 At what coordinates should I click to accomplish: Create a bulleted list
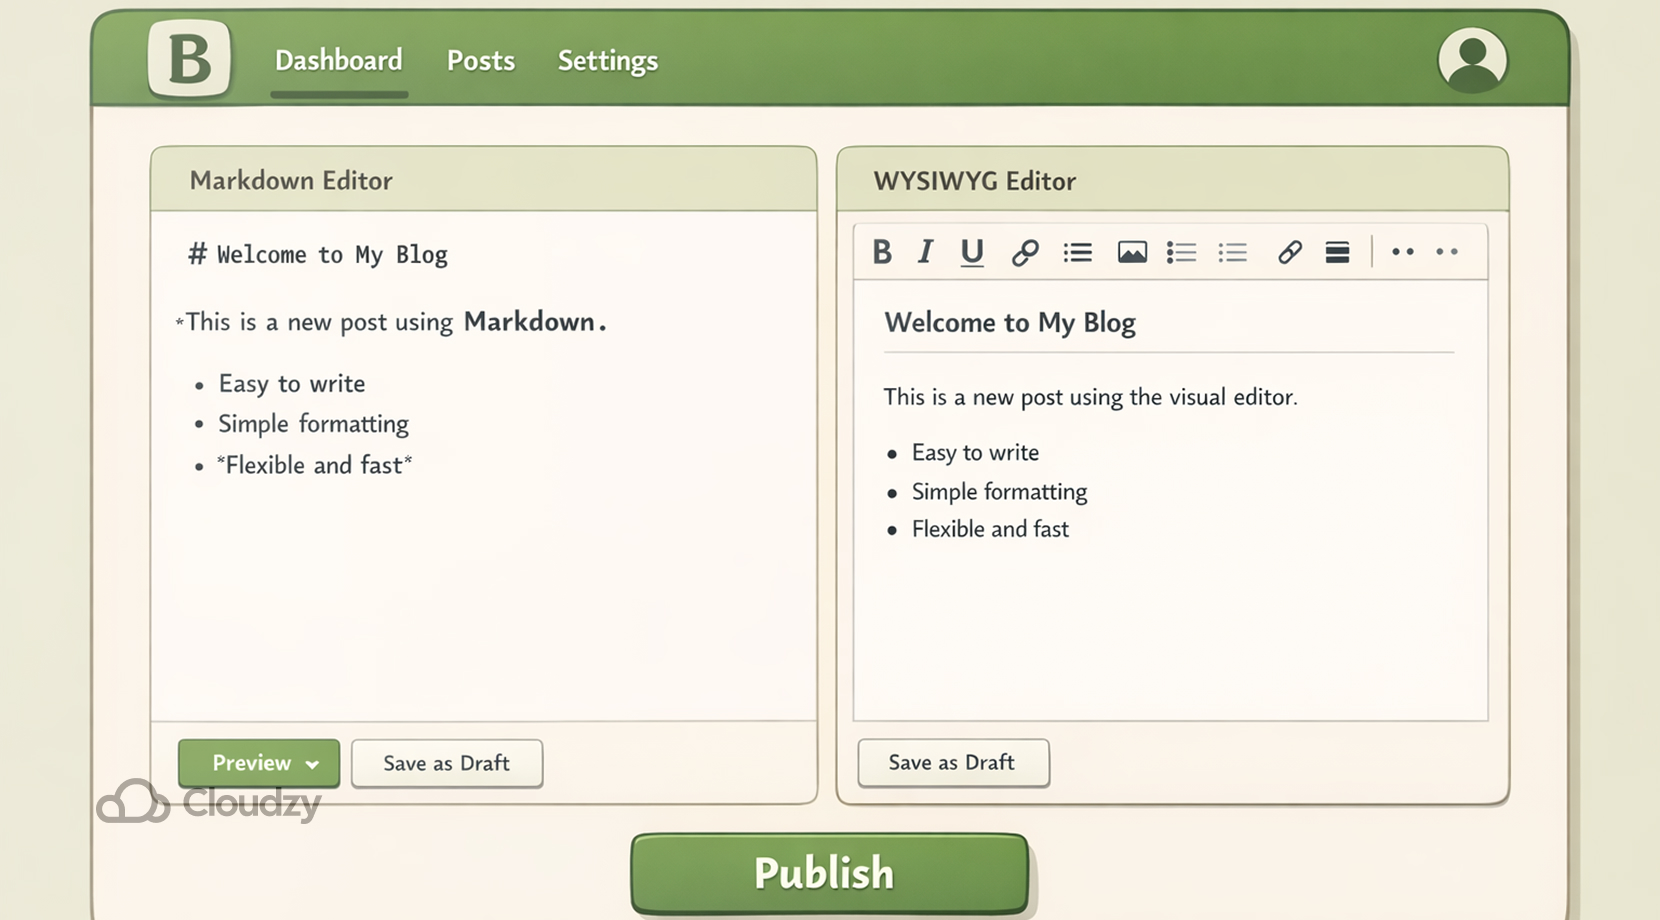pyautogui.click(x=1077, y=252)
